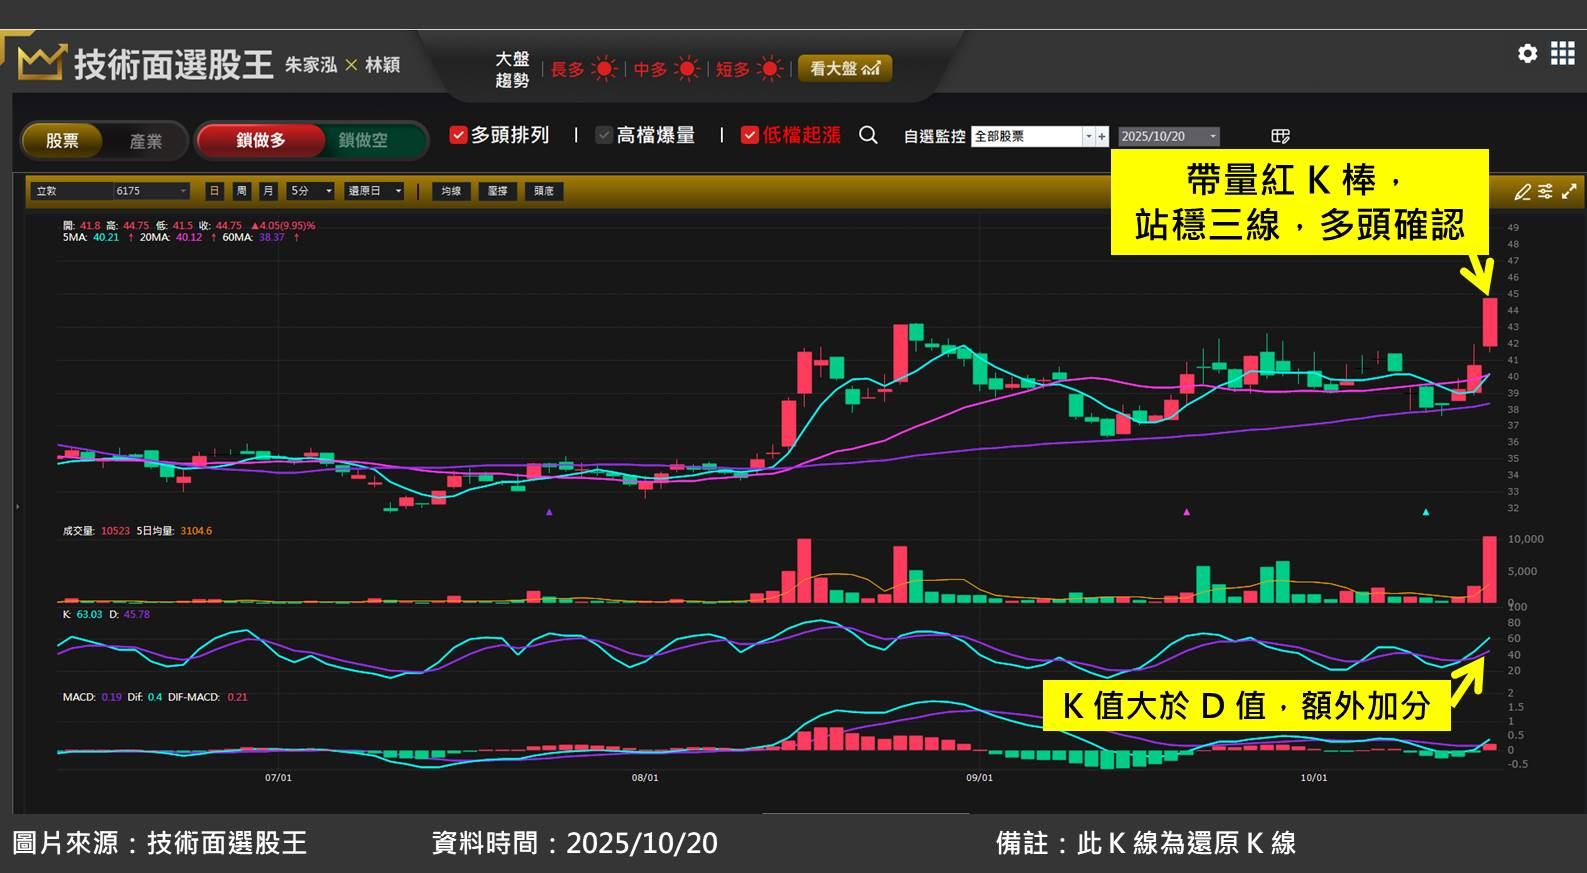Click the crown logo icon

point(41,62)
